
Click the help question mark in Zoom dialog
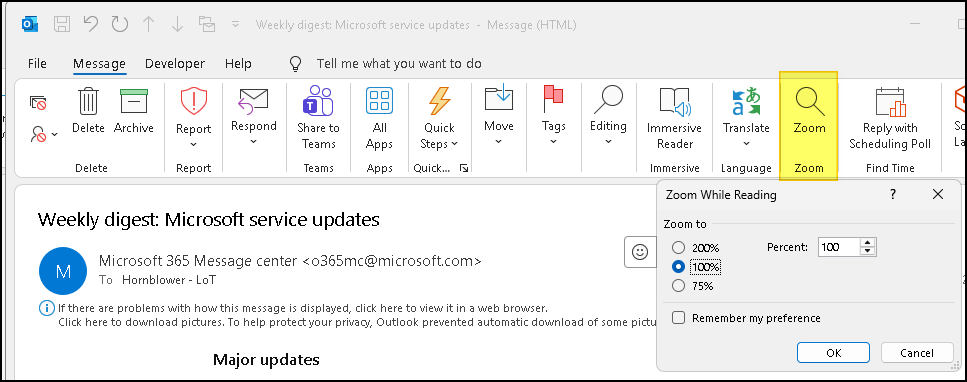click(892, 194)
